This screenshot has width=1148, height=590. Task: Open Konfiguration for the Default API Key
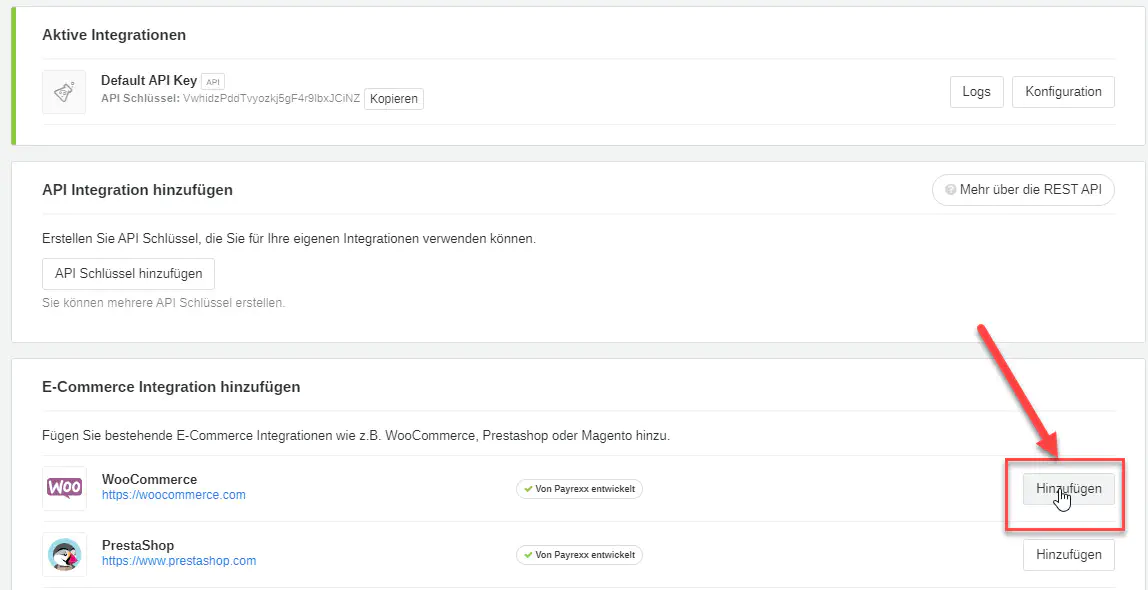[1063, 91]
